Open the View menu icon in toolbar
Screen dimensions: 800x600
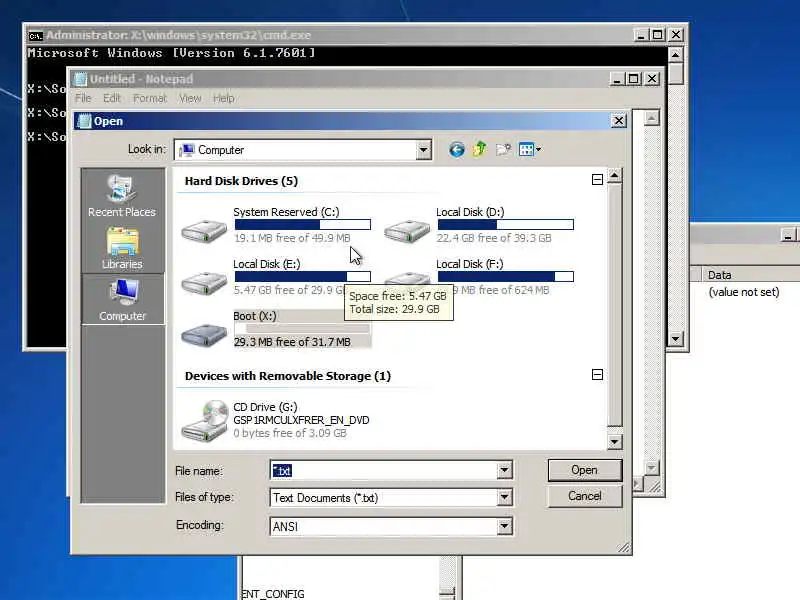tap(526, 149)
